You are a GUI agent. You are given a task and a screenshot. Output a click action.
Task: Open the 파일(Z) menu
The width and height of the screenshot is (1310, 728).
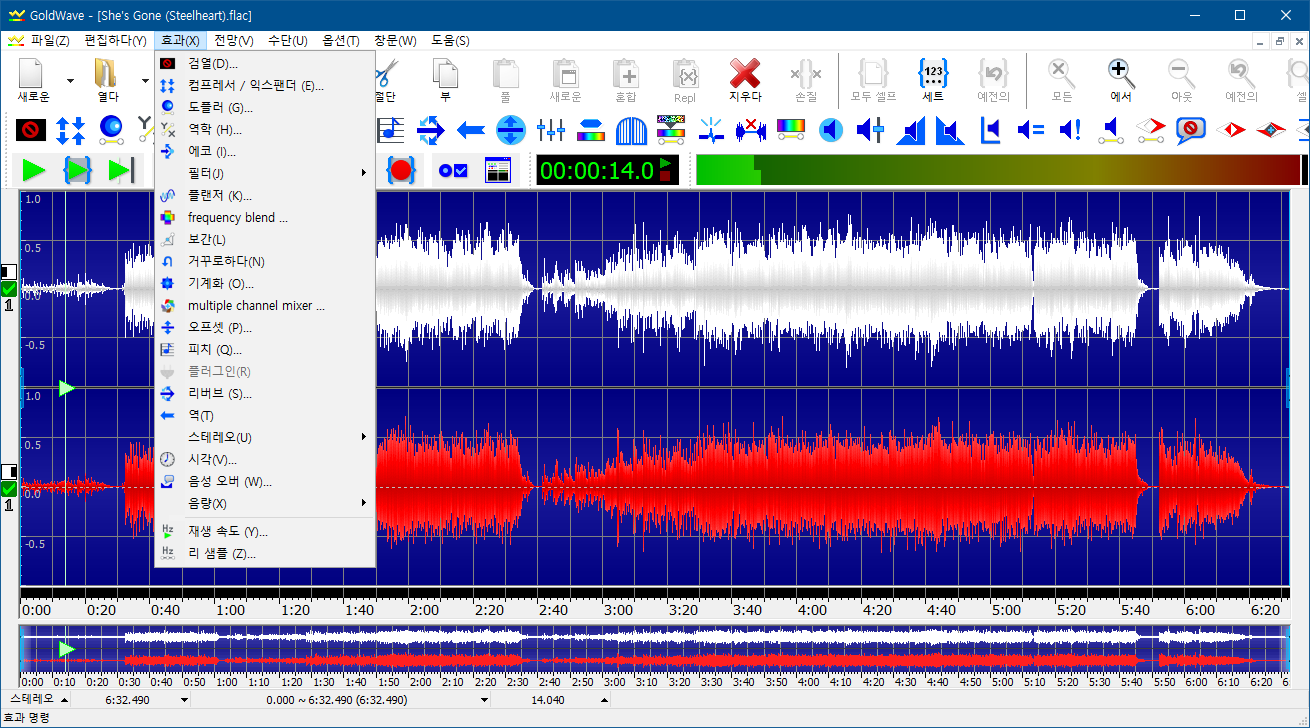tap(49, 40)
